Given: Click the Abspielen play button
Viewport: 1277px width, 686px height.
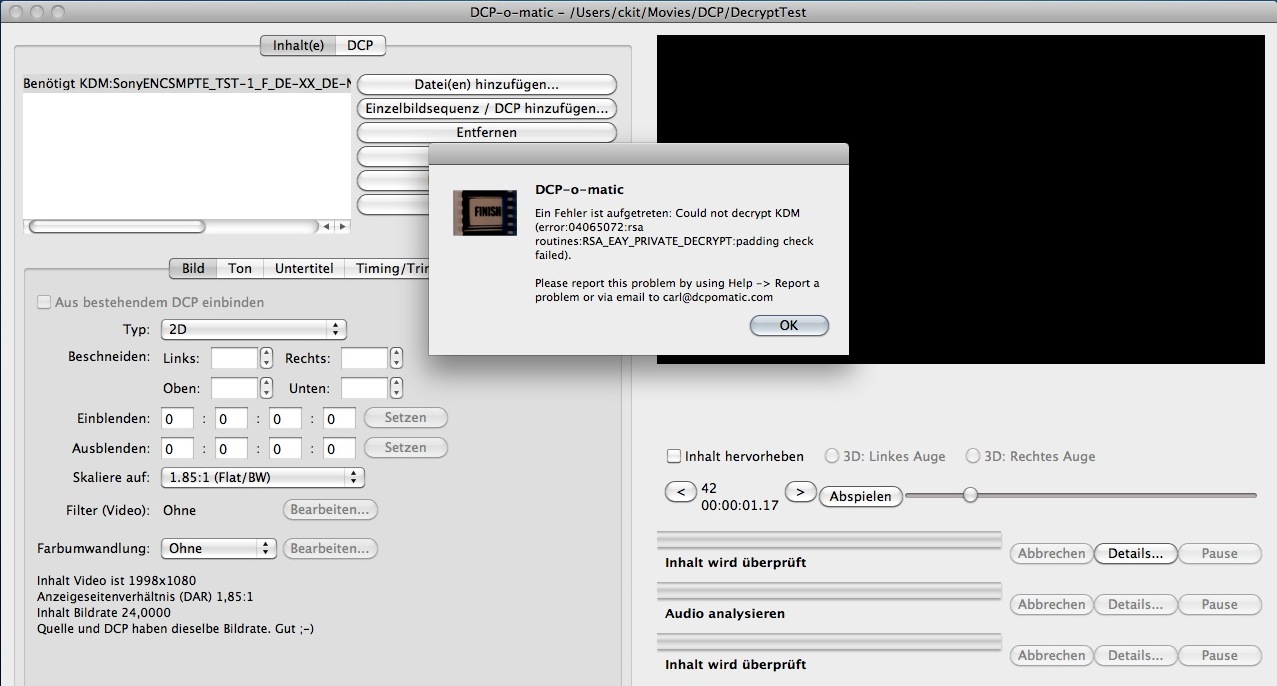Looking at the screenshot, I should [x=861, y=496].
